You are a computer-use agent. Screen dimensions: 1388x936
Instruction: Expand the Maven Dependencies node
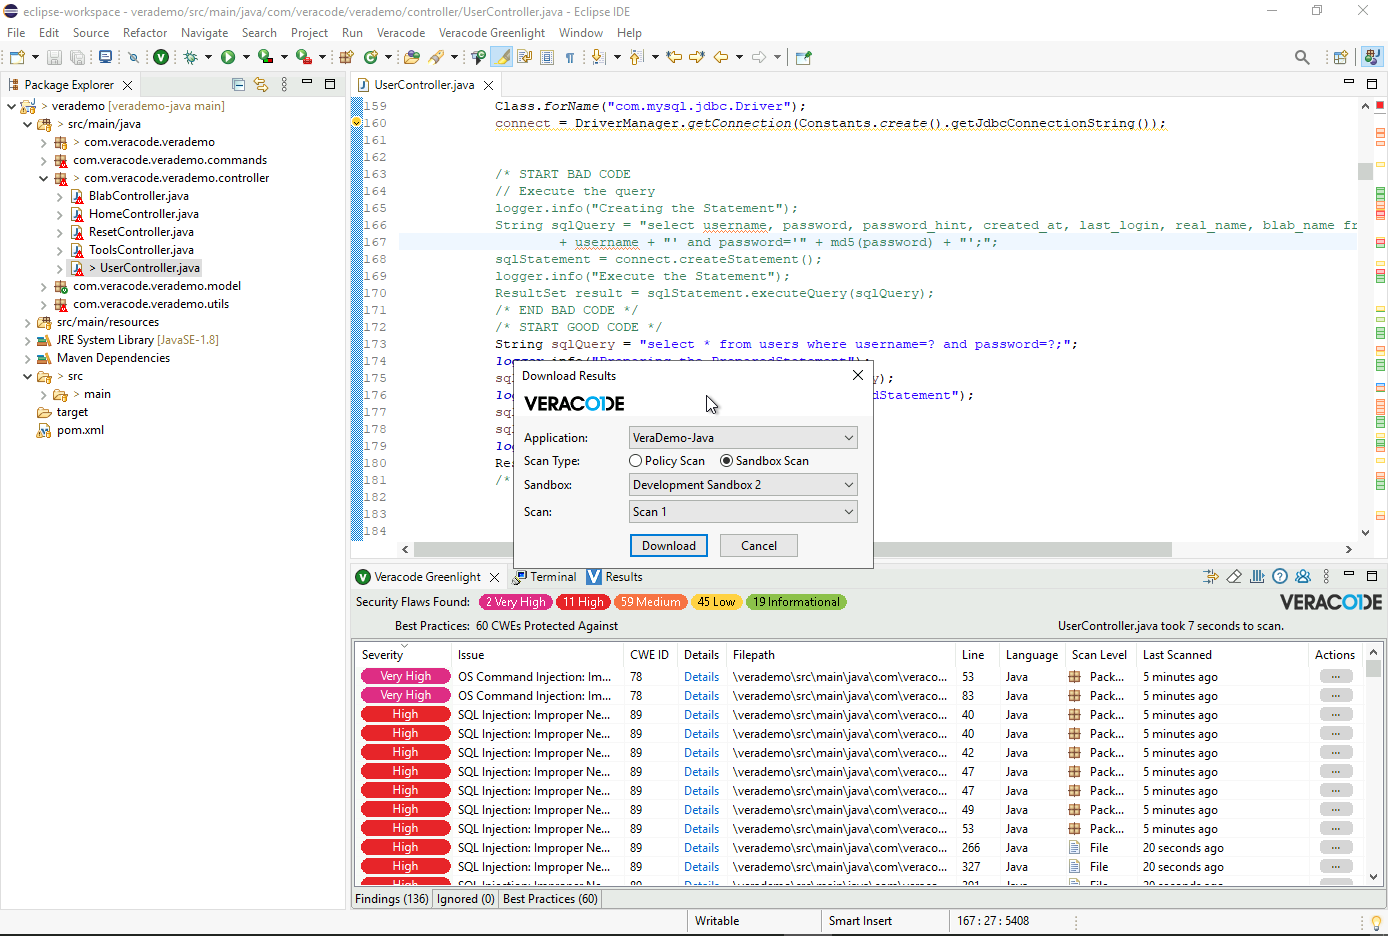coord(27,358)
